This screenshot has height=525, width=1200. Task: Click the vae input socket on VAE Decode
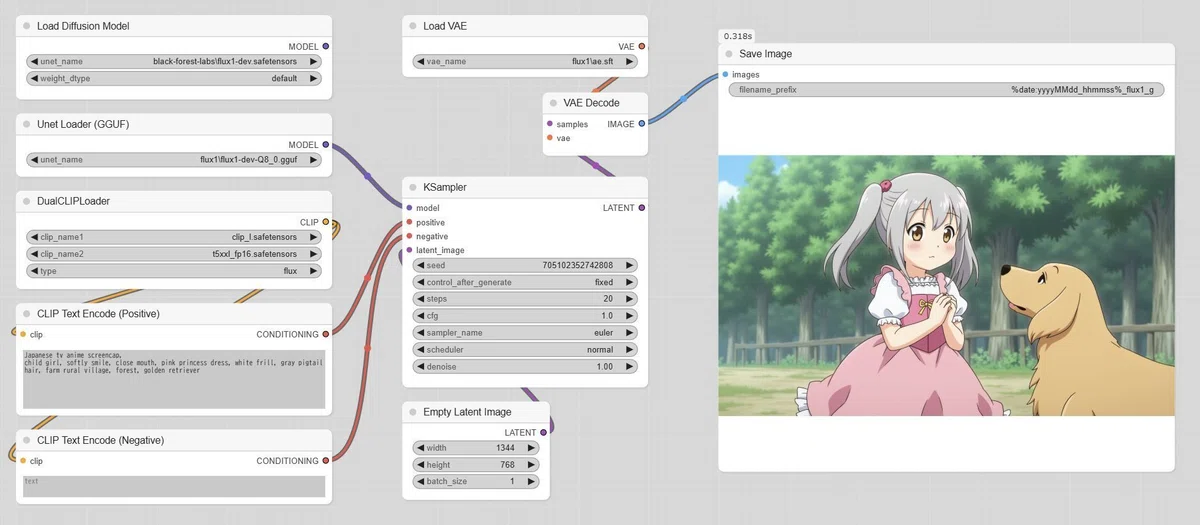[550, 138]
